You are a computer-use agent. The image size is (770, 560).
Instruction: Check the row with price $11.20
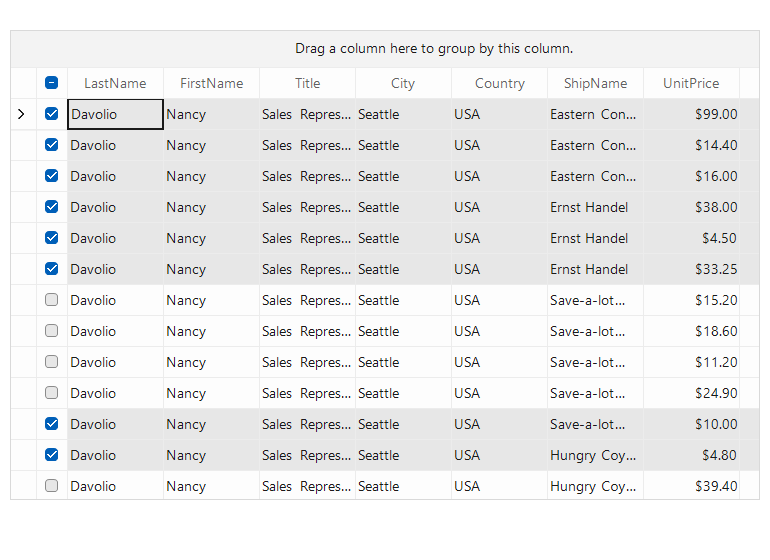[52, 362]
